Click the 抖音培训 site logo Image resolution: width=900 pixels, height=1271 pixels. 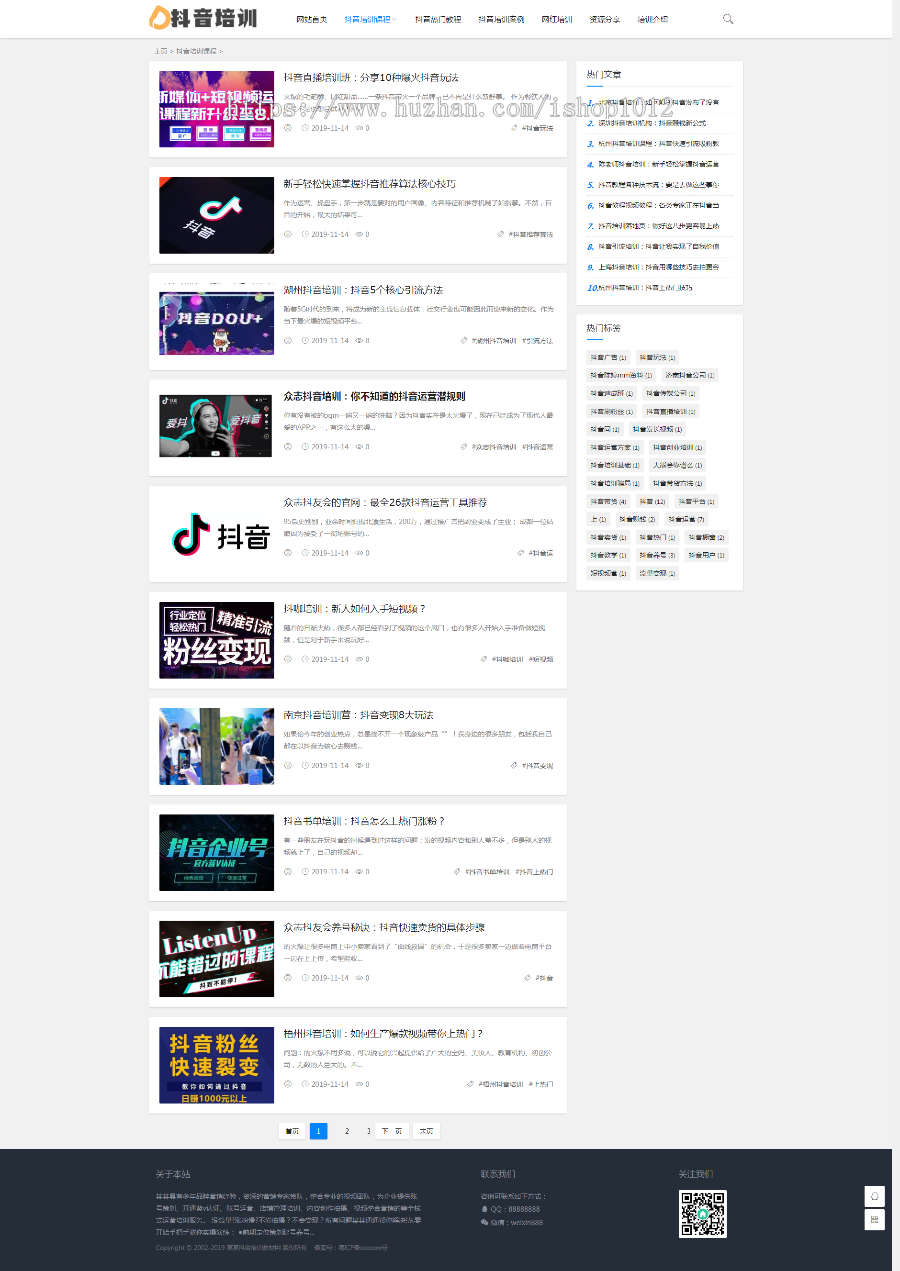203,17
